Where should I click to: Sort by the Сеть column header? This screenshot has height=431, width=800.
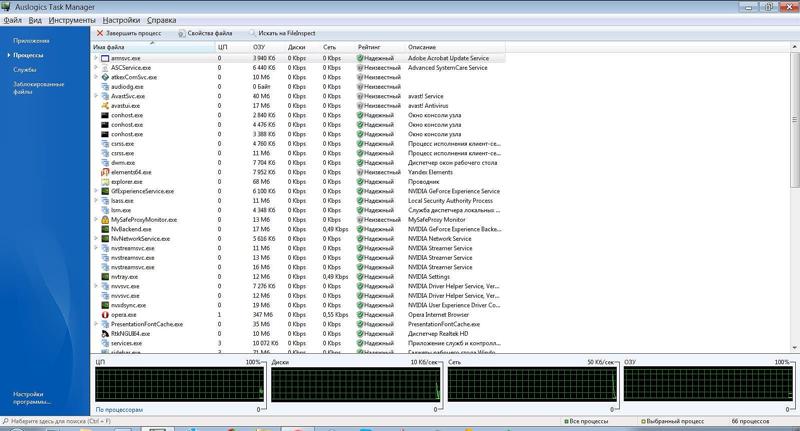(x=338, y=47)
